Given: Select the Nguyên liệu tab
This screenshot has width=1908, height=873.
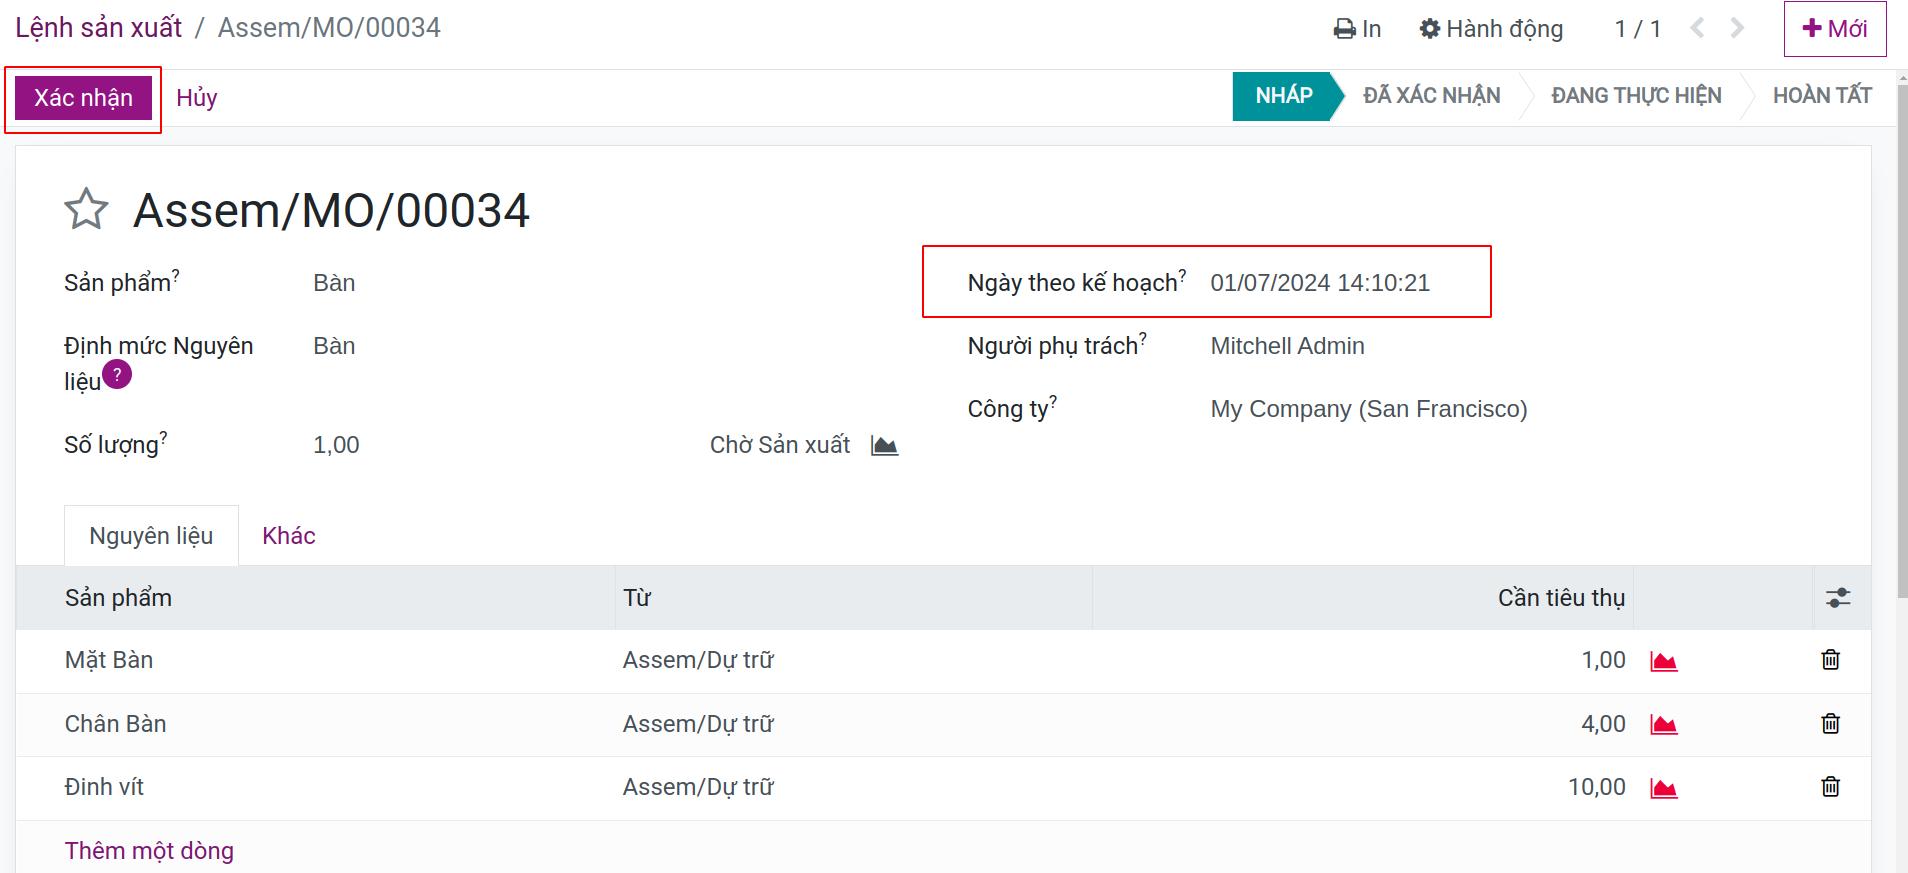Looking at the screenshot, I should click(x=151, y=536).
